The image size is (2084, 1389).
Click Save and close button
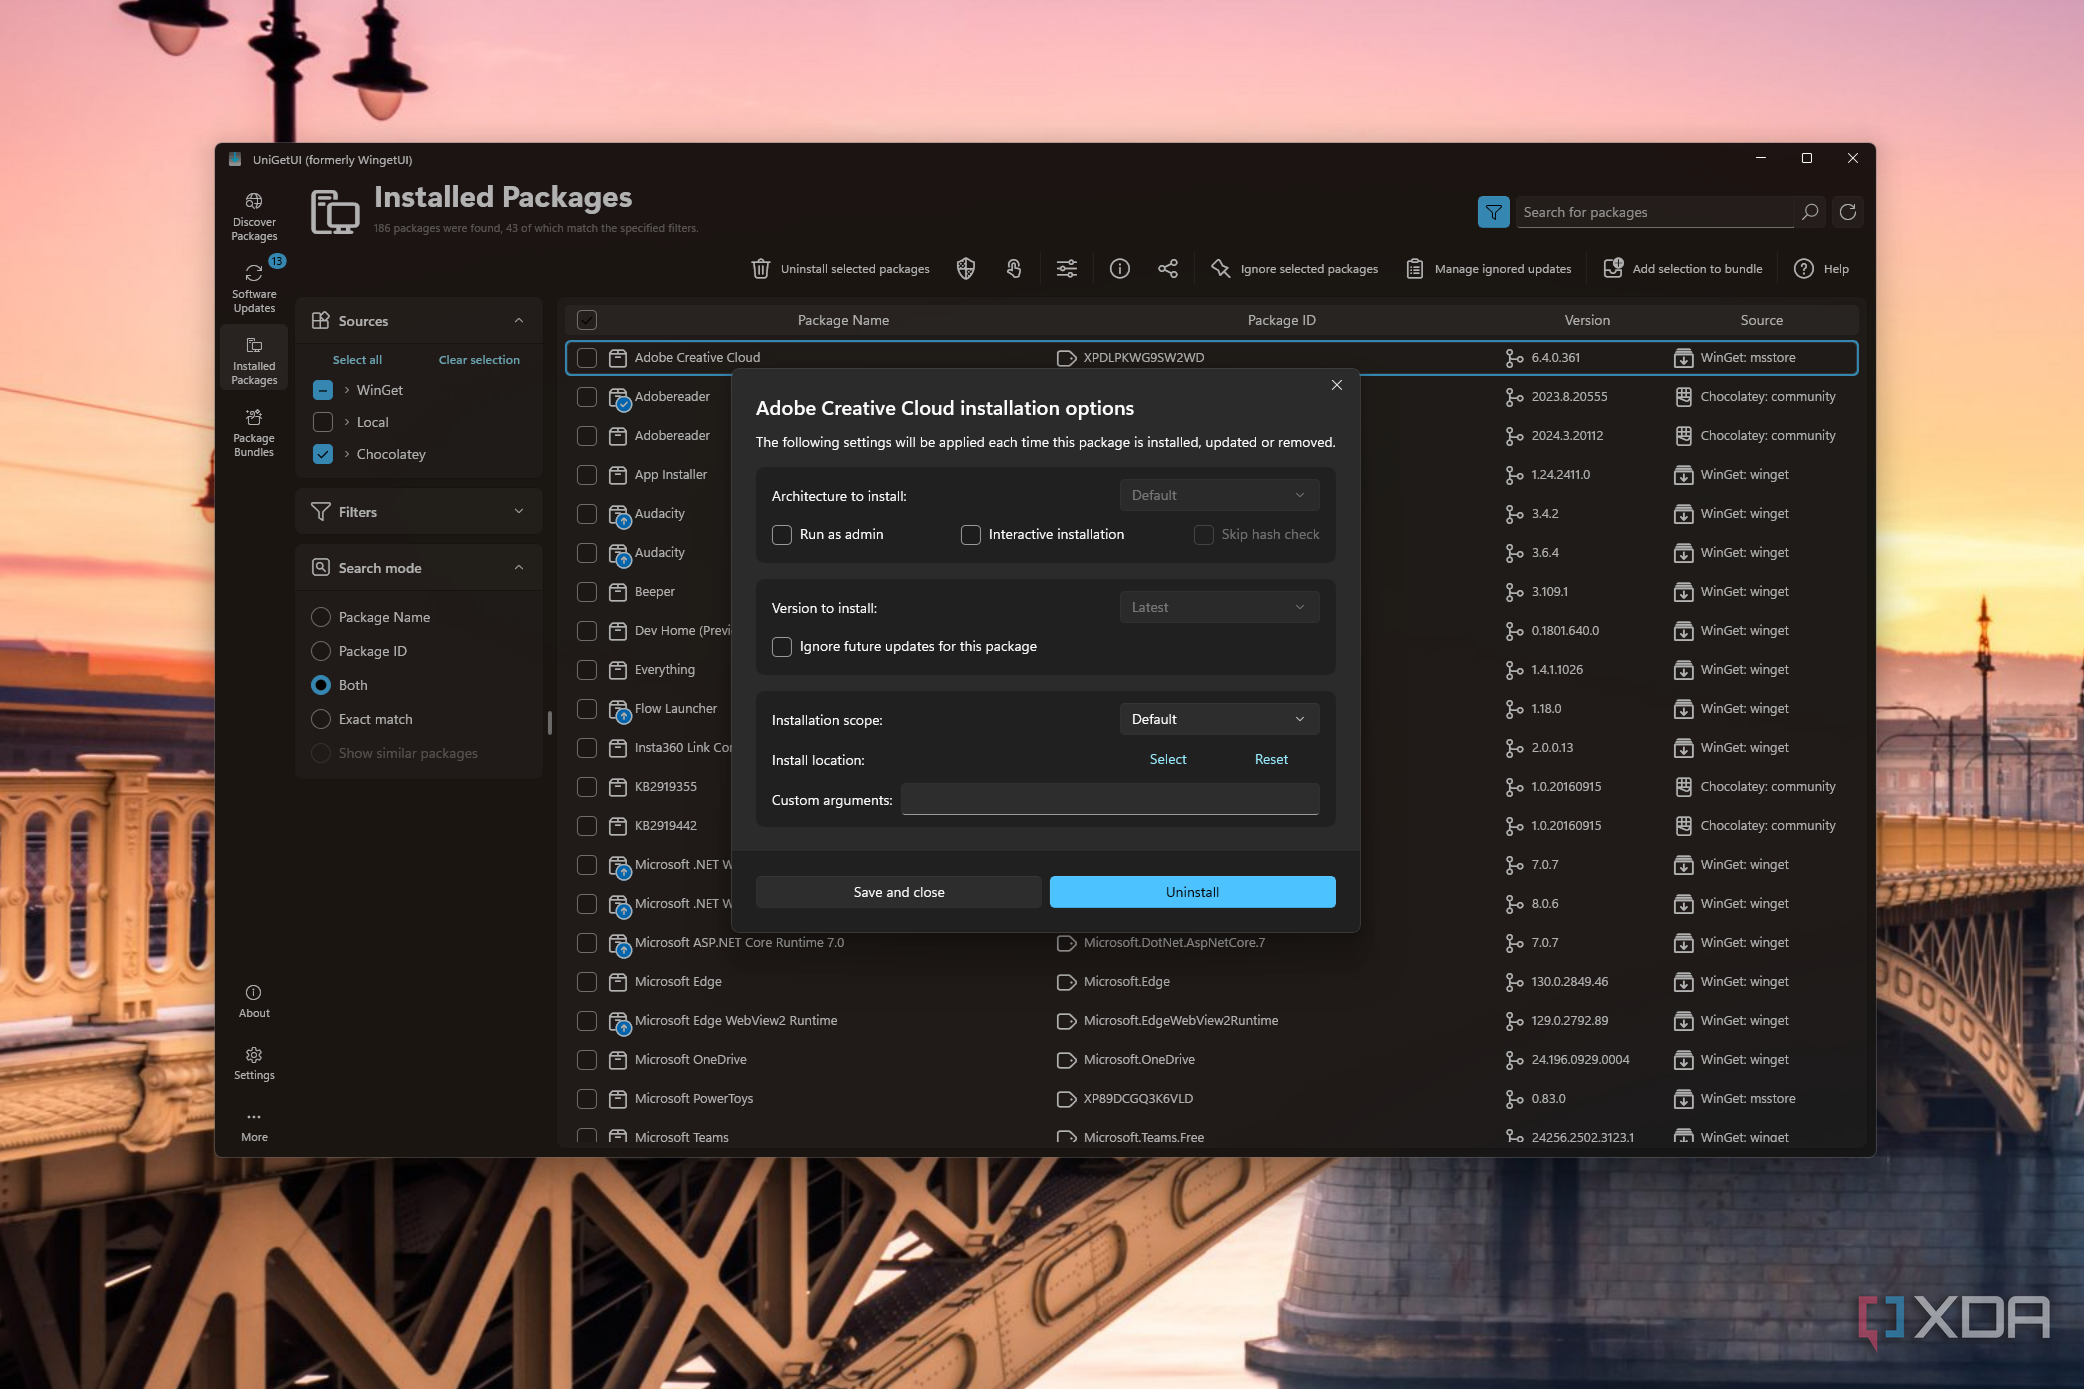point(899,892)
